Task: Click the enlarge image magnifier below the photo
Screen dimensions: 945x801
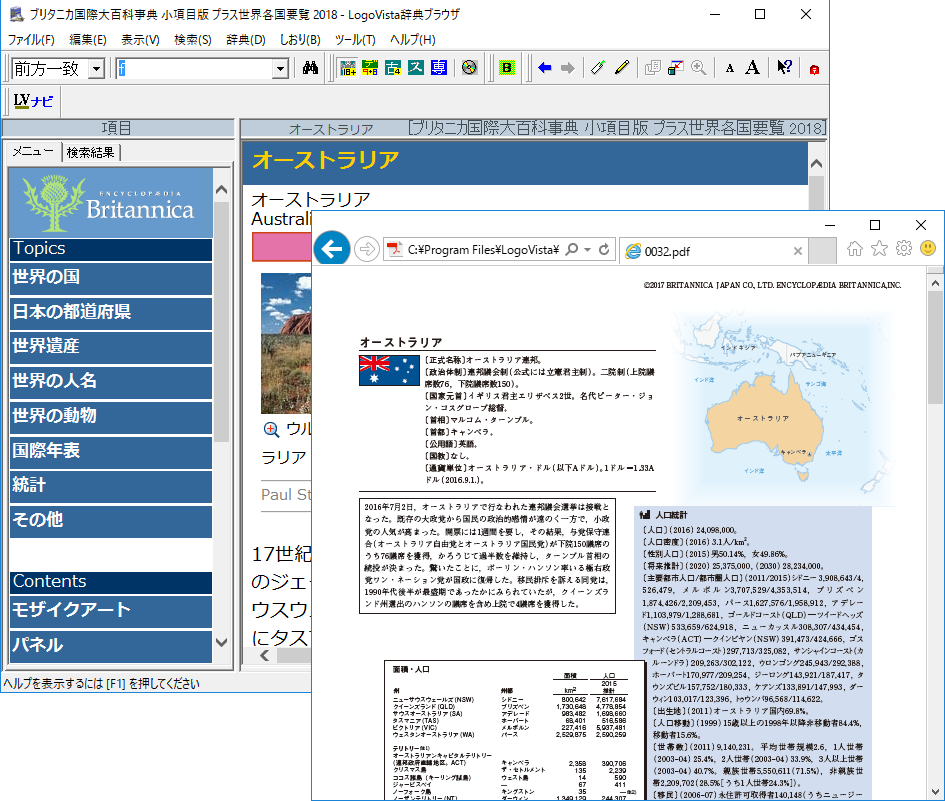Action: point(271,429)
